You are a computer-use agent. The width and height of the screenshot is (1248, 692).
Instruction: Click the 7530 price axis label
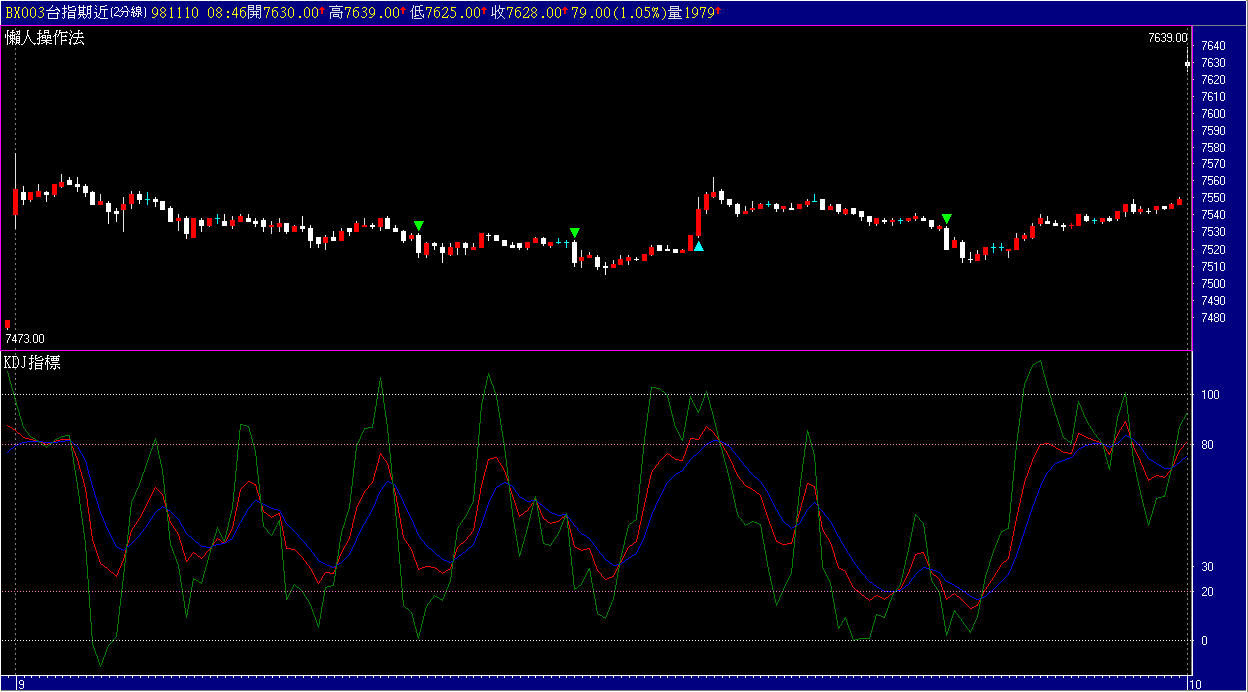coord(1213,233)
